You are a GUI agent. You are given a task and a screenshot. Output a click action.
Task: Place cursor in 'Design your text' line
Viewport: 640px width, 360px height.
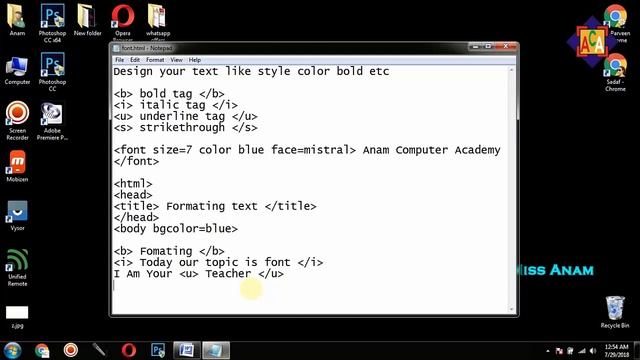(251, 71)
